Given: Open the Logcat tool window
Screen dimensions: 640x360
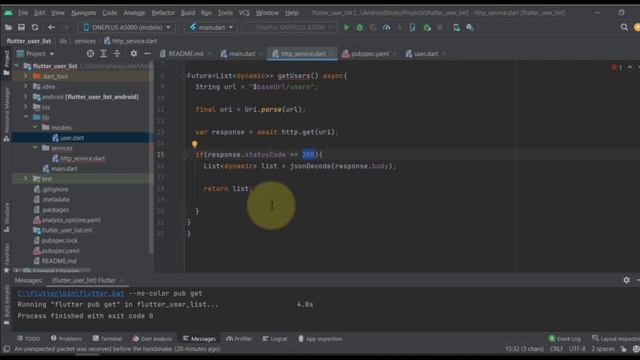Looking at the screenshot, I should click(x=275, y=339).
